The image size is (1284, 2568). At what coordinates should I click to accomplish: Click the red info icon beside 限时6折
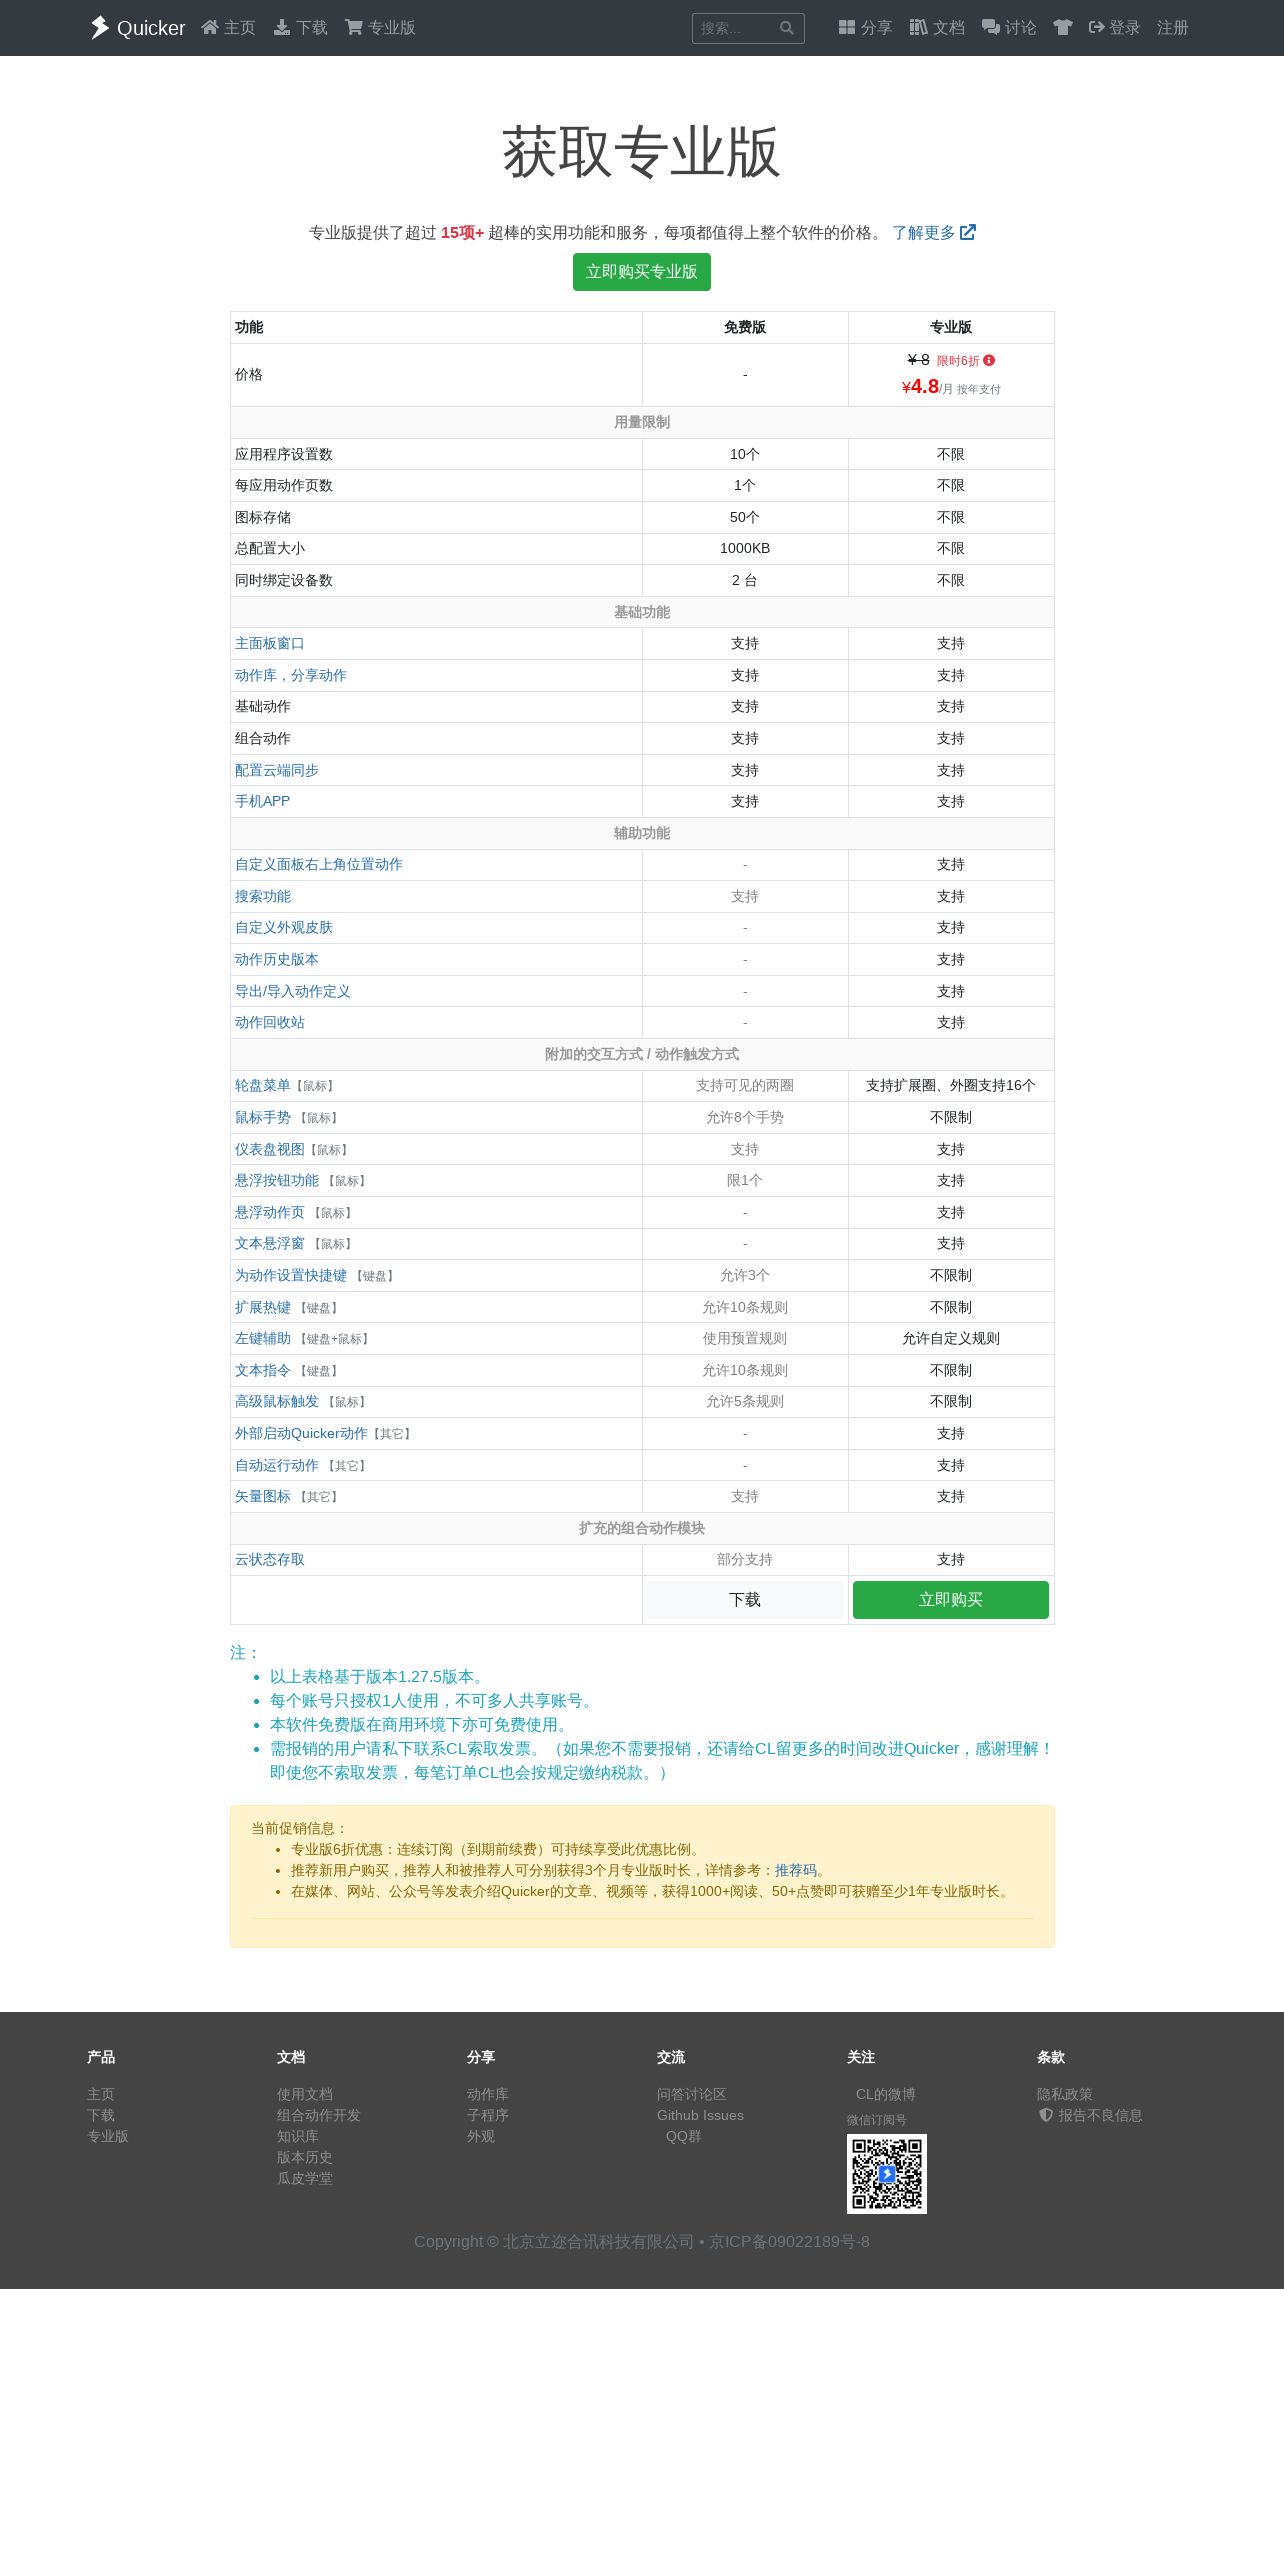click(x=989, y=360)
